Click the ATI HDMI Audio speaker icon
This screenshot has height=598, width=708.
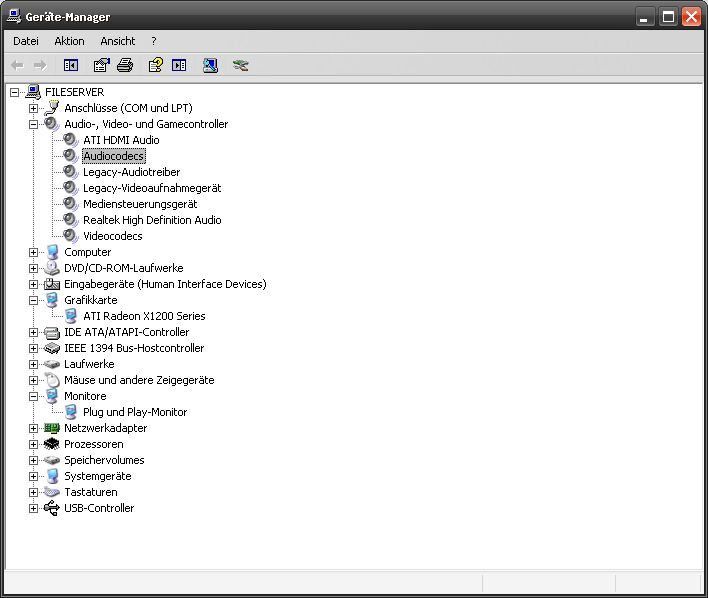click(x=71, y=140)
